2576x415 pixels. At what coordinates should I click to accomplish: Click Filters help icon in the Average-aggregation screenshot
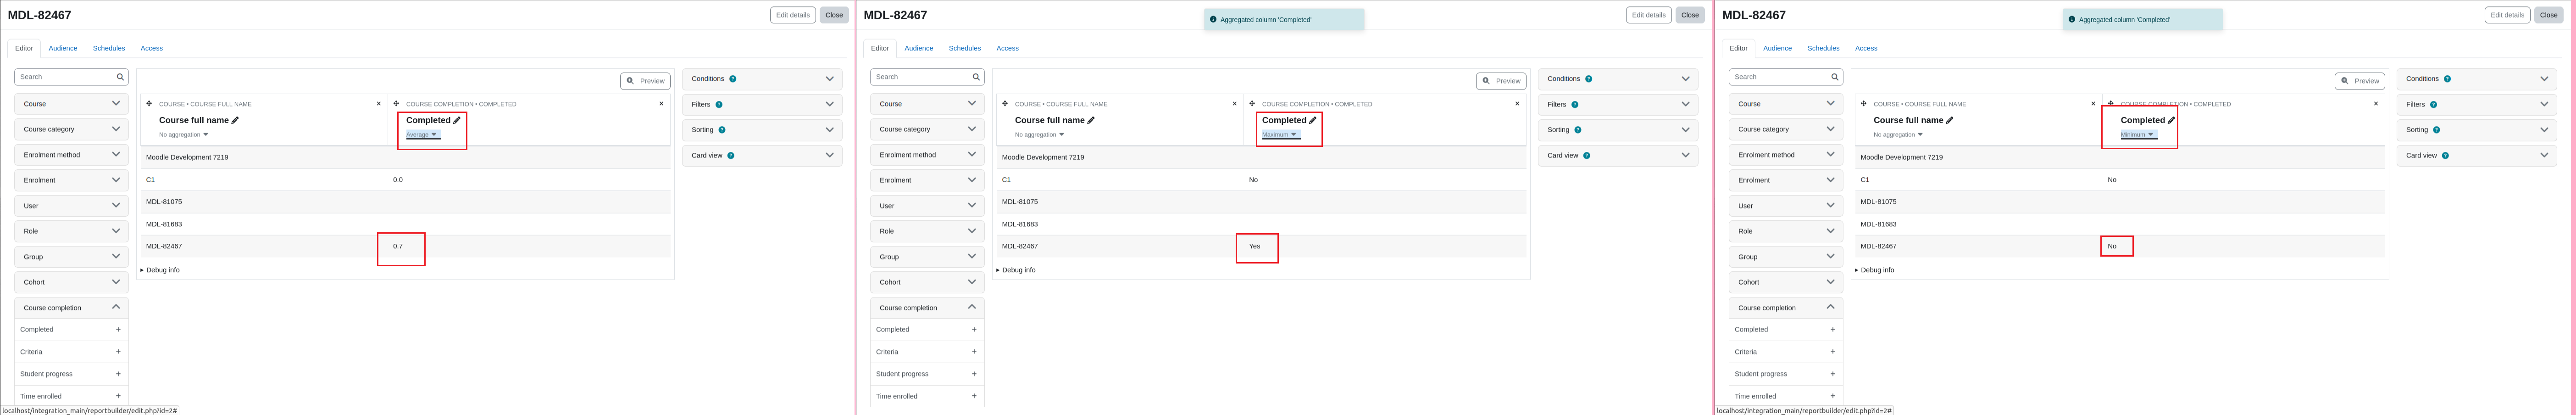tap(719, 104)
